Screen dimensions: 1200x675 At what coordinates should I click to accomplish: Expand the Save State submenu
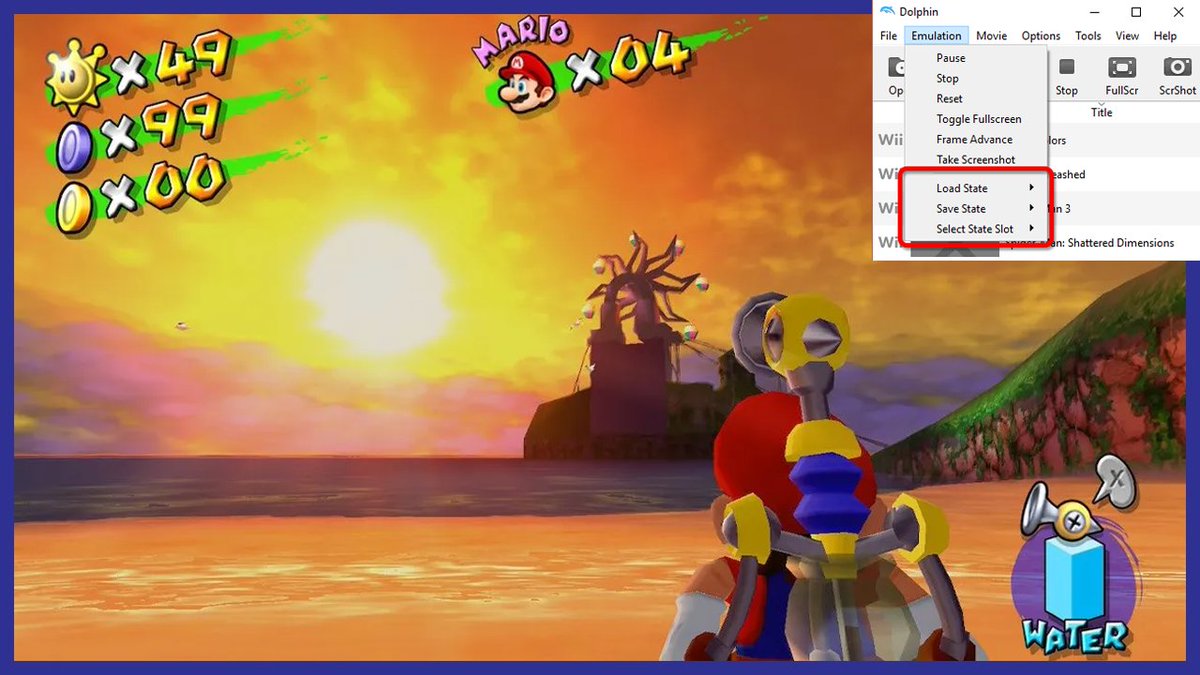(976, 209)
